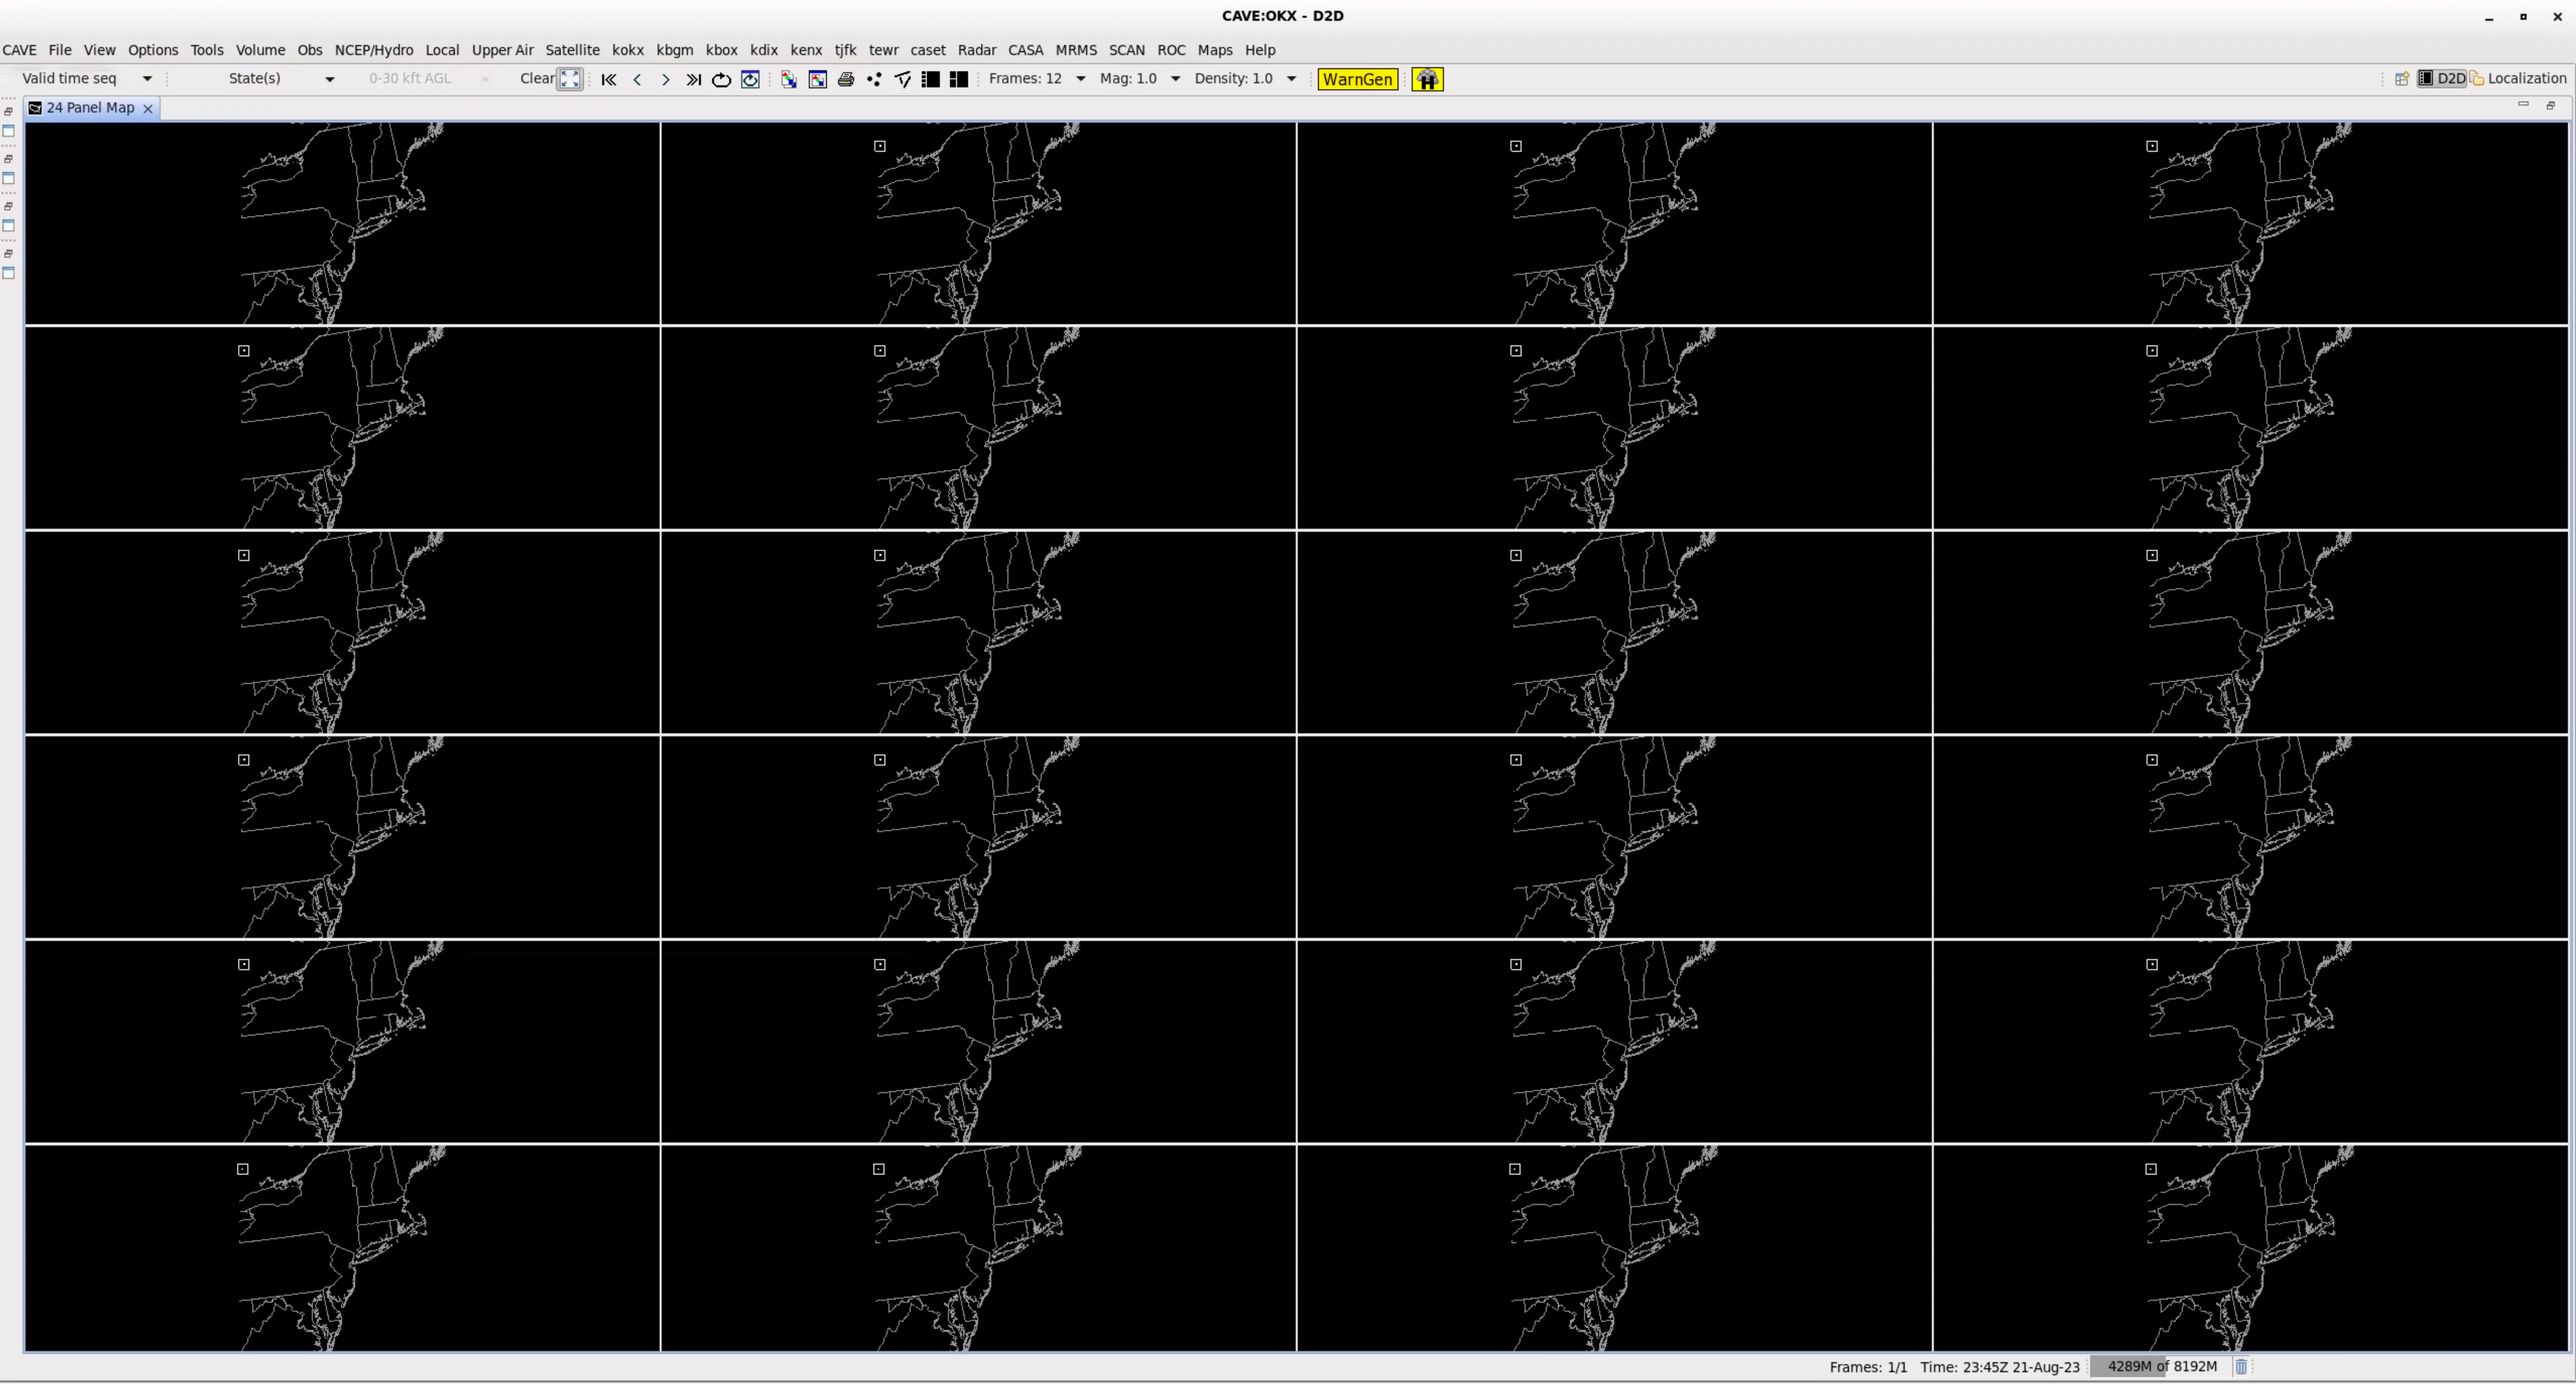Open the kbgm radar menu
2576x1384 pixels.
[675, 50]
